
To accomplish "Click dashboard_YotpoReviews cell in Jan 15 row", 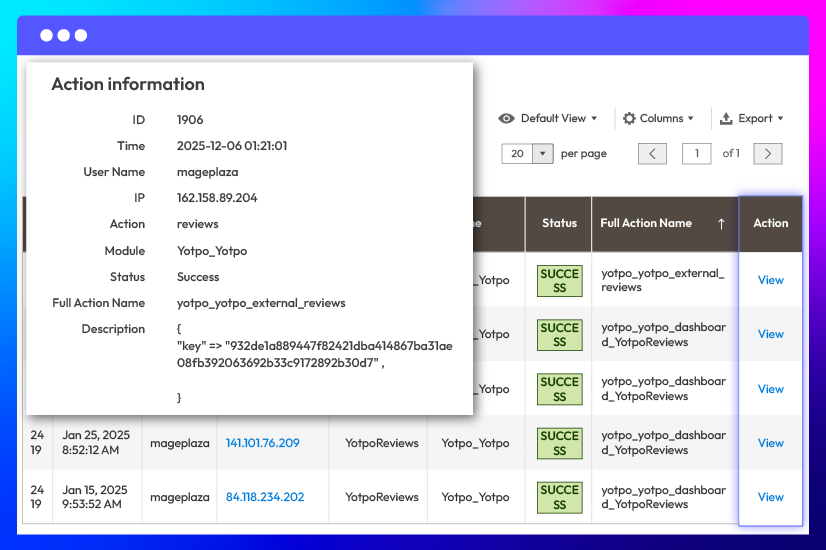I will [x=664, y=497].
